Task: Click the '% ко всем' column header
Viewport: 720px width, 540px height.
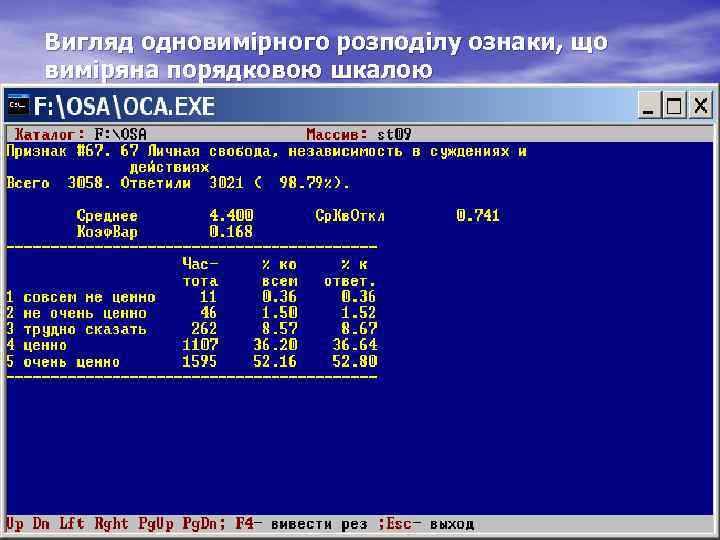Action: [x=279, y=272]
